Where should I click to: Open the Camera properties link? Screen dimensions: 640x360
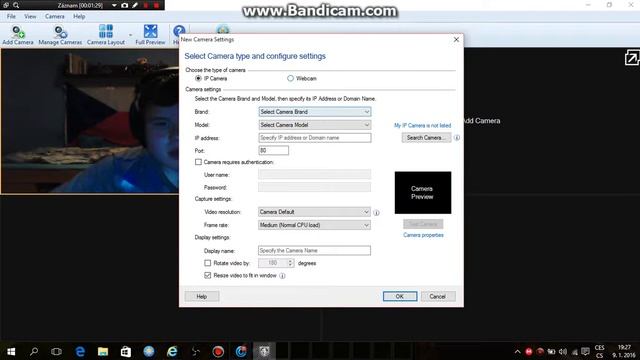coord(423,235)
